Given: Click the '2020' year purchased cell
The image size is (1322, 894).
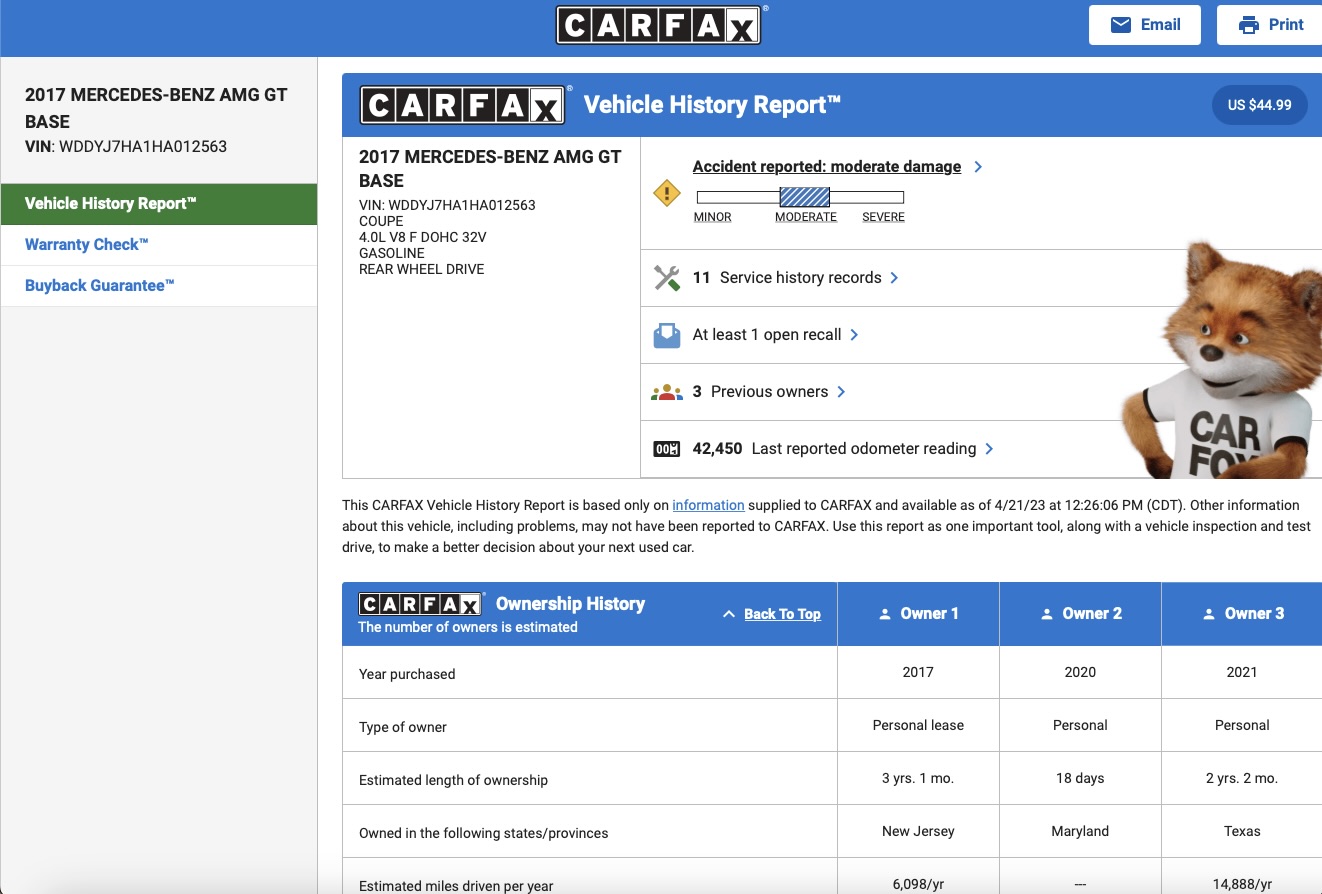Looking at the screenshot, I should 1080,672.
